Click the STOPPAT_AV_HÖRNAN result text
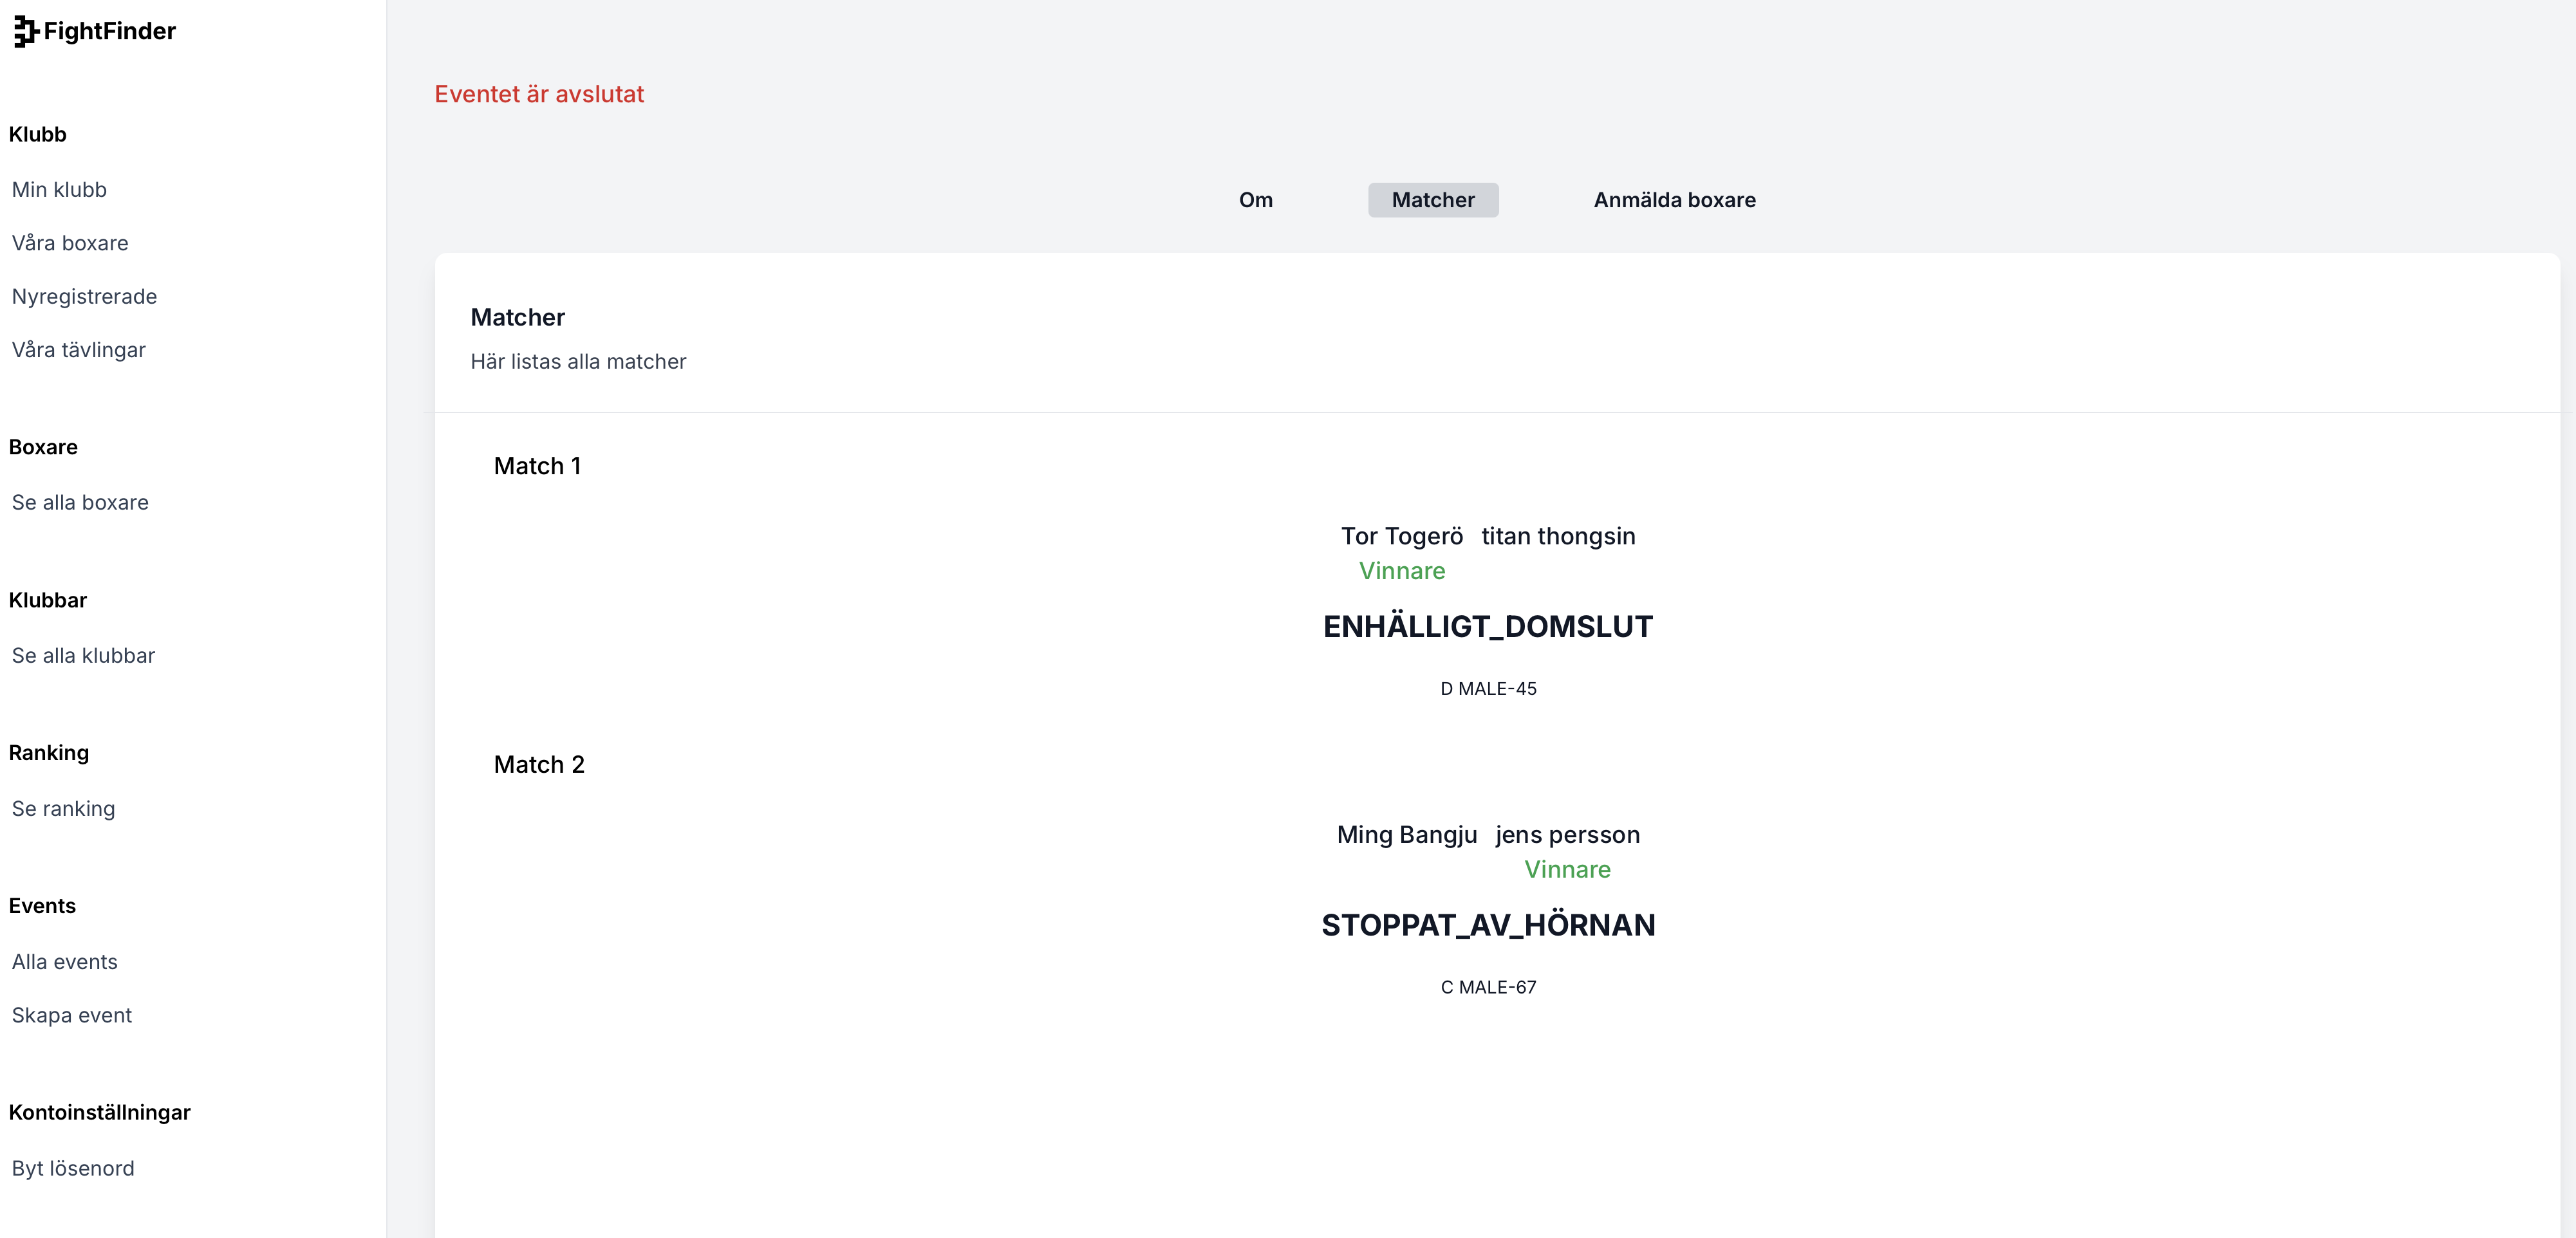Image resolution: width=2576 pixels, height=1238 pixels. click(x=1488, y=925)
